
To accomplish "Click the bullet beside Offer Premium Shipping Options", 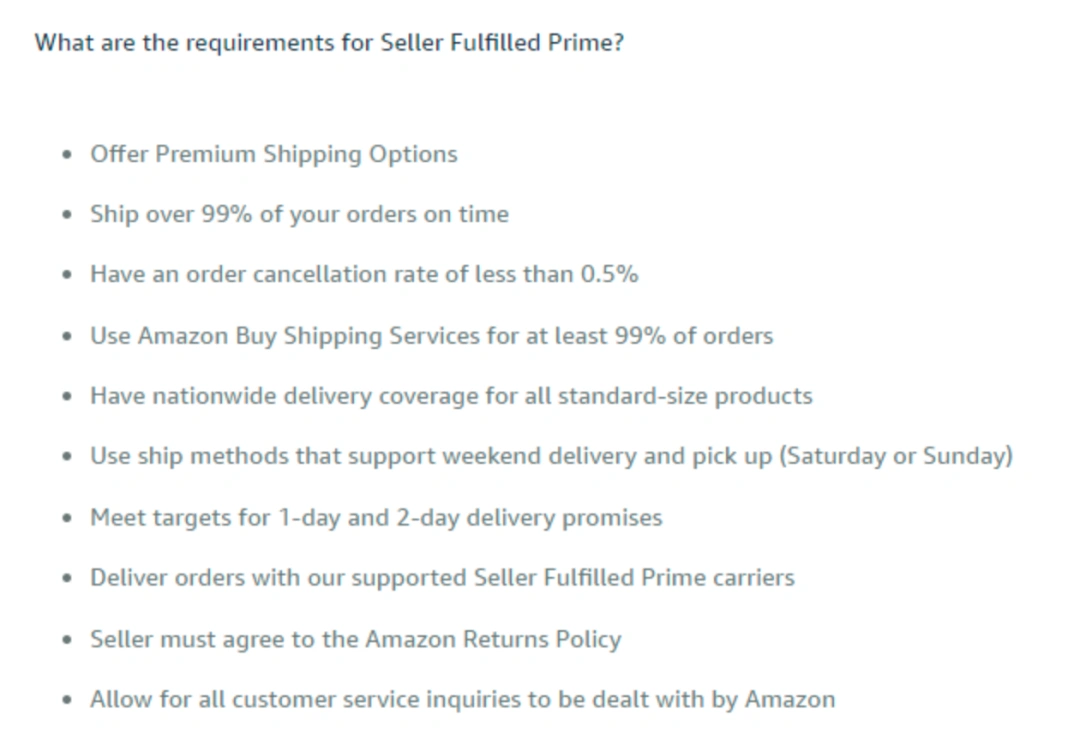I will pyautogui.click(x=67, y=155).
